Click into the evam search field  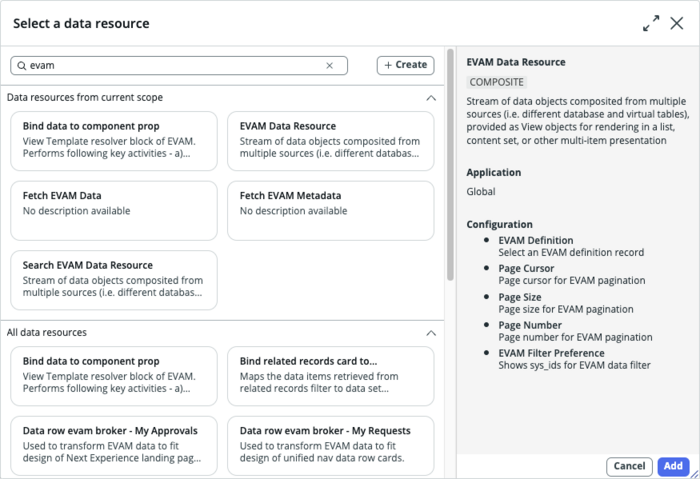[x=179, y=66]
